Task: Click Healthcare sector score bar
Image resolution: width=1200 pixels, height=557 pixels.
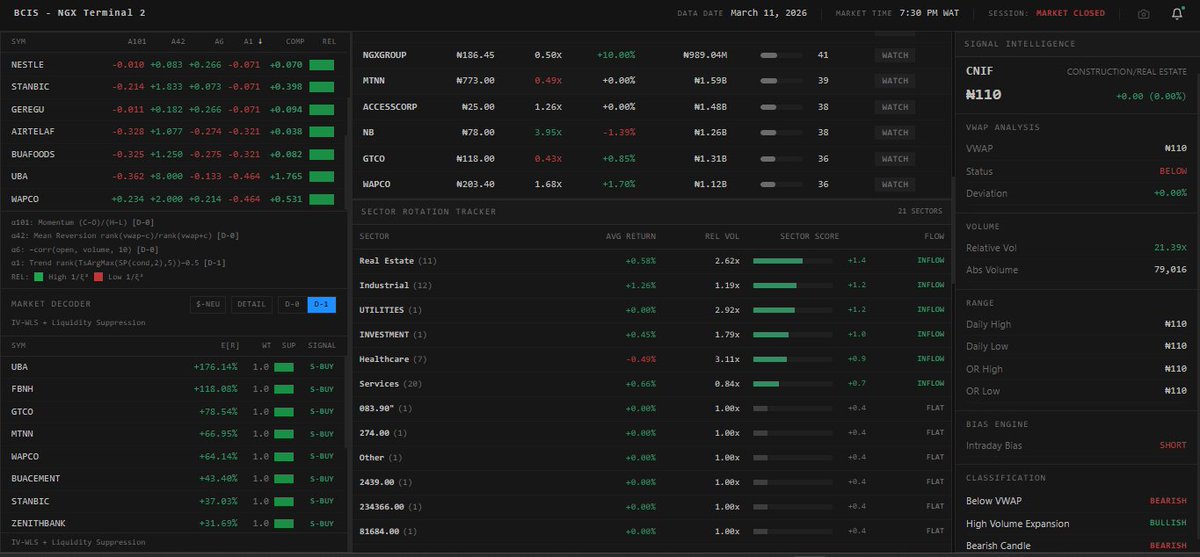Action: coord(795,359)
